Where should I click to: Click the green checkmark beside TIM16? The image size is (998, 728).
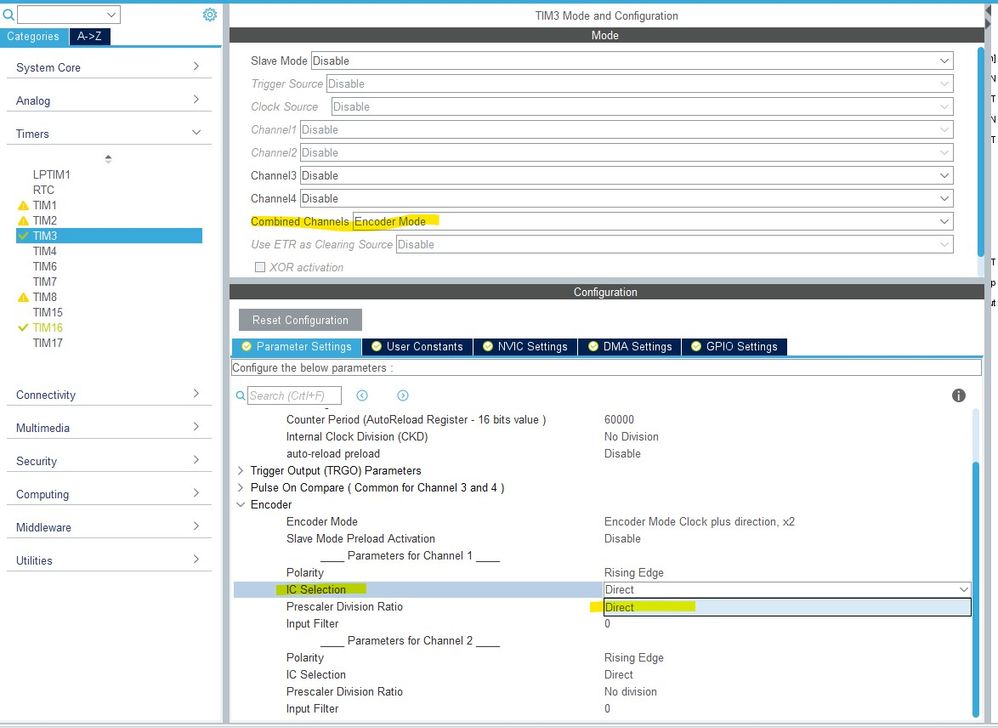coord(23,328)
